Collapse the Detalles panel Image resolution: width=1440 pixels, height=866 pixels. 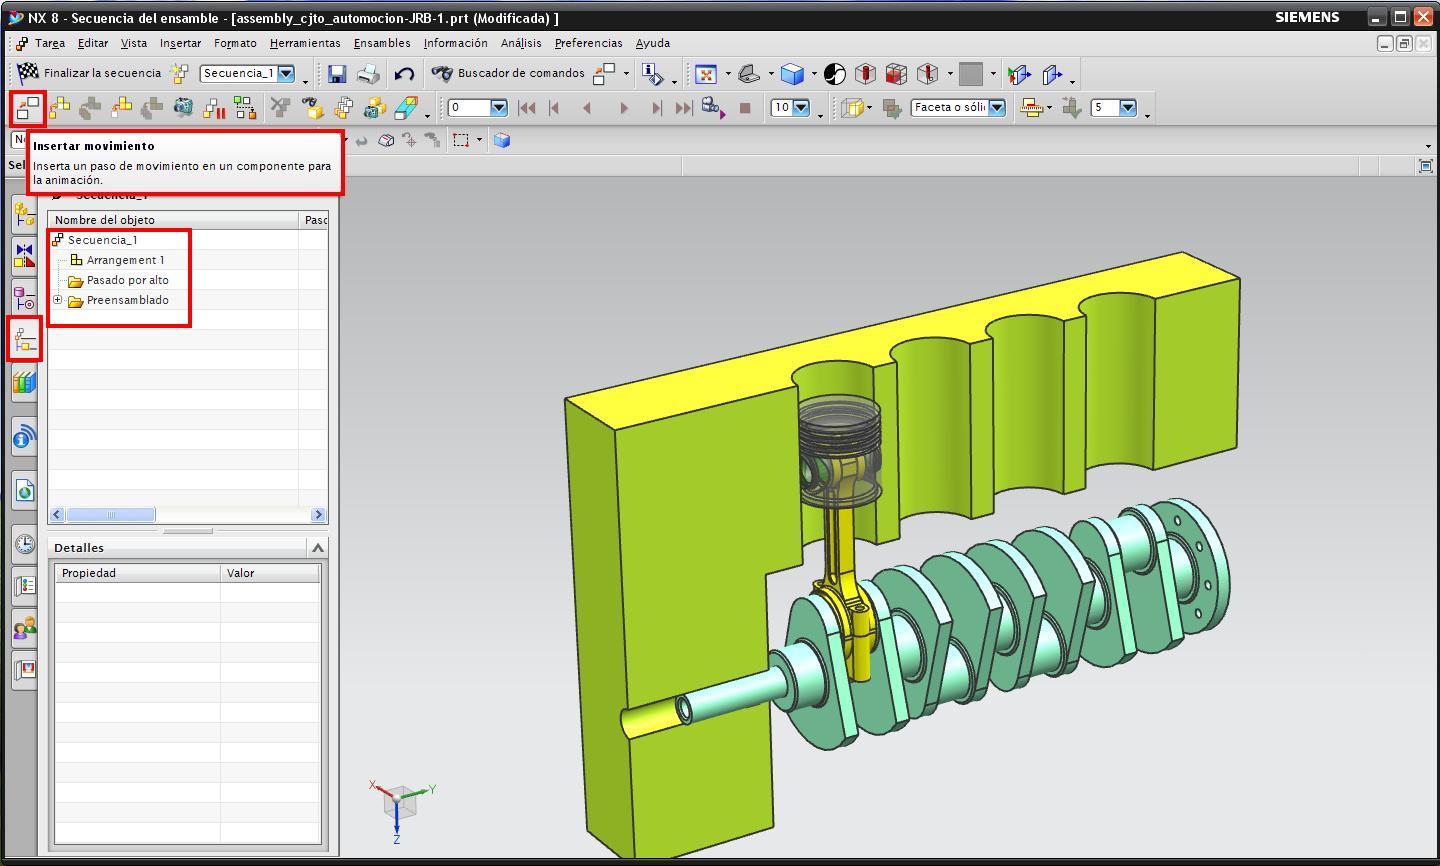[x=318, y=547]
